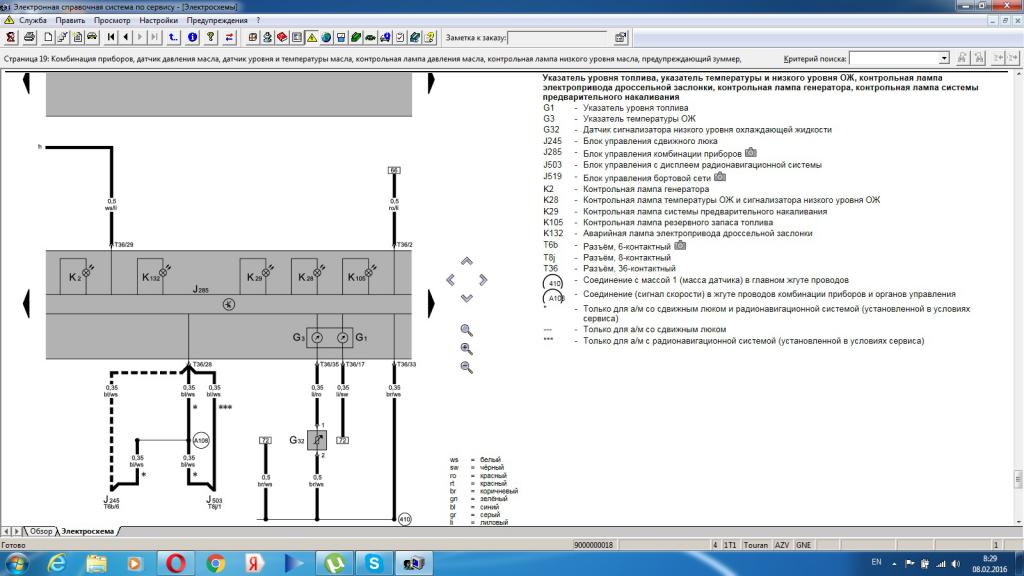
Task: Click the tab scroll right arrow at bottom
Action: tap(17, 532)
